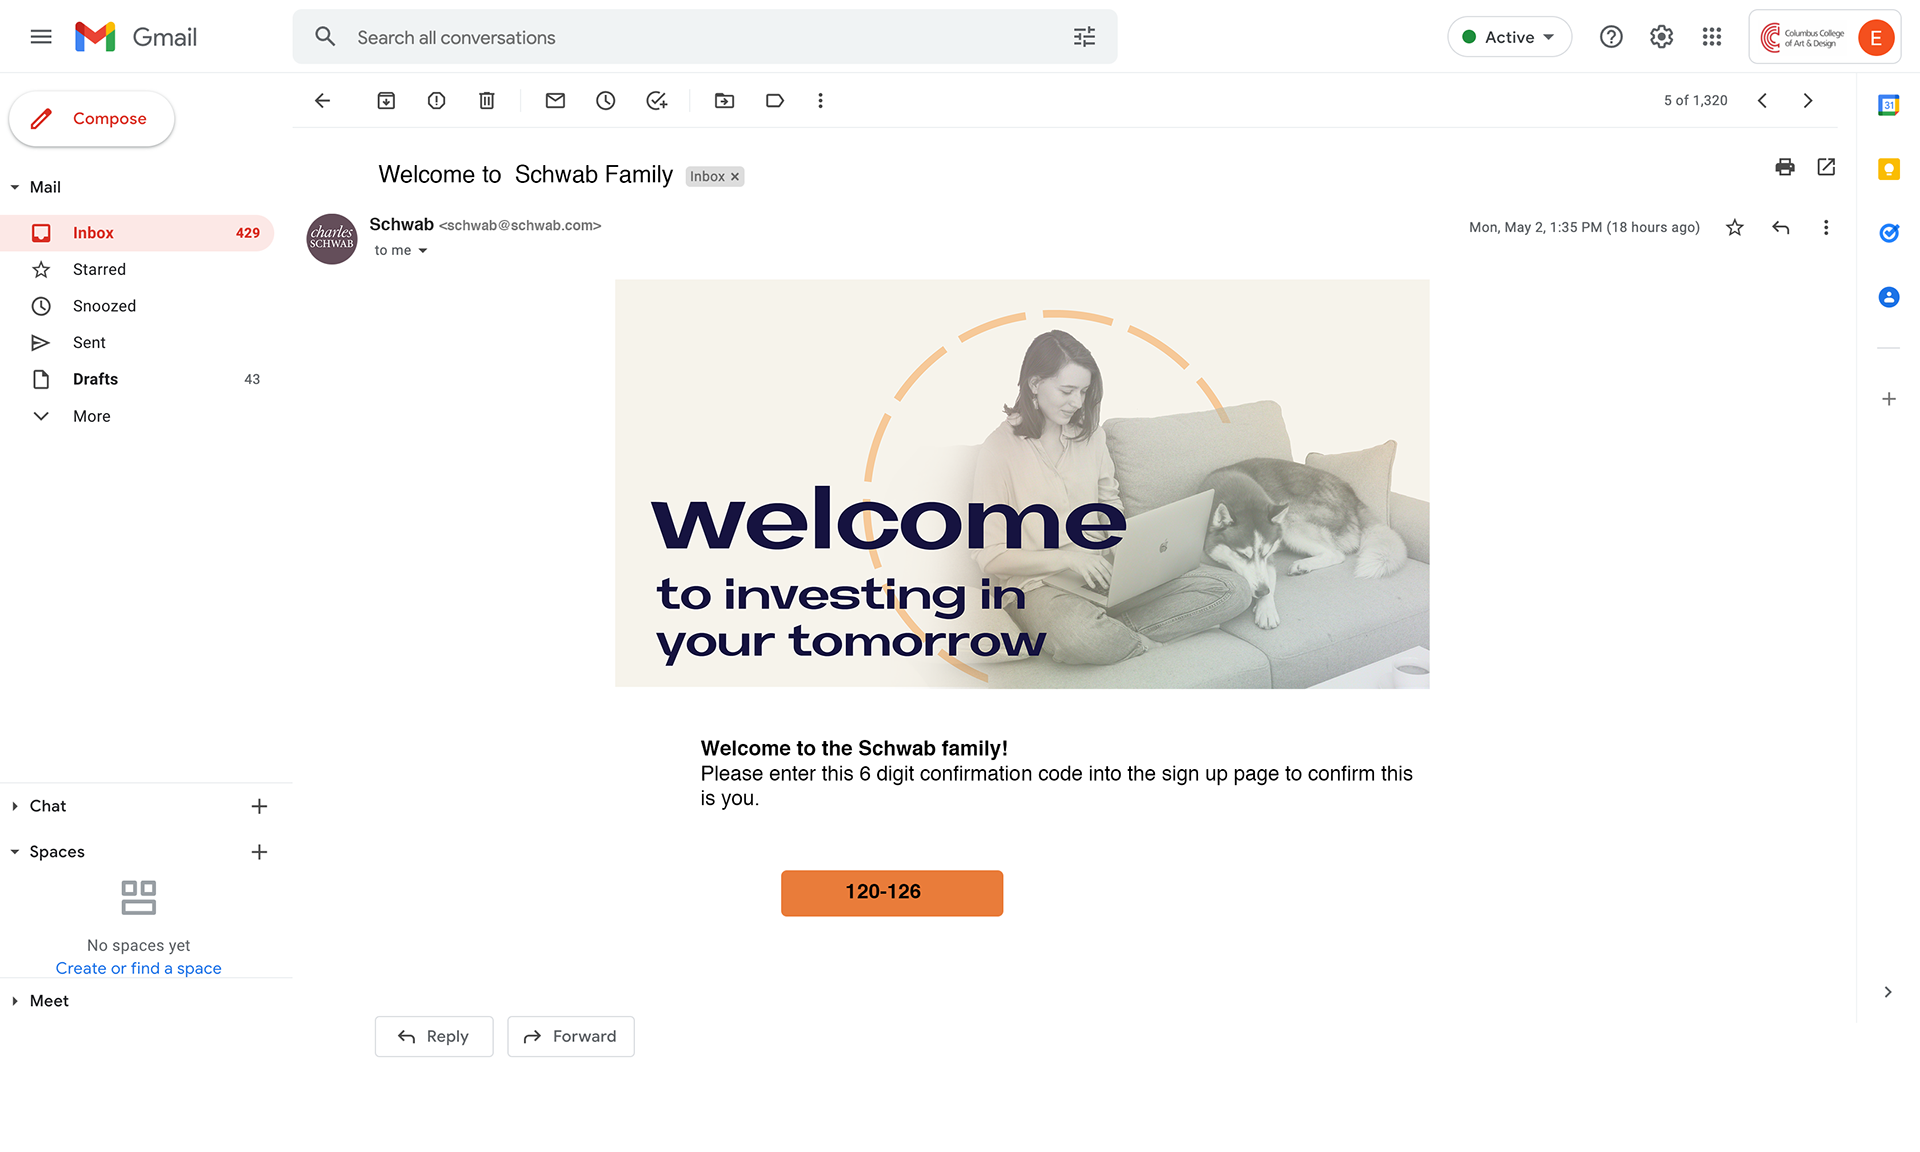Image resolution: width=1920 pixels, height=1152 pixels.
Task: Report this email as spam
Action: (x=436, y=101)
